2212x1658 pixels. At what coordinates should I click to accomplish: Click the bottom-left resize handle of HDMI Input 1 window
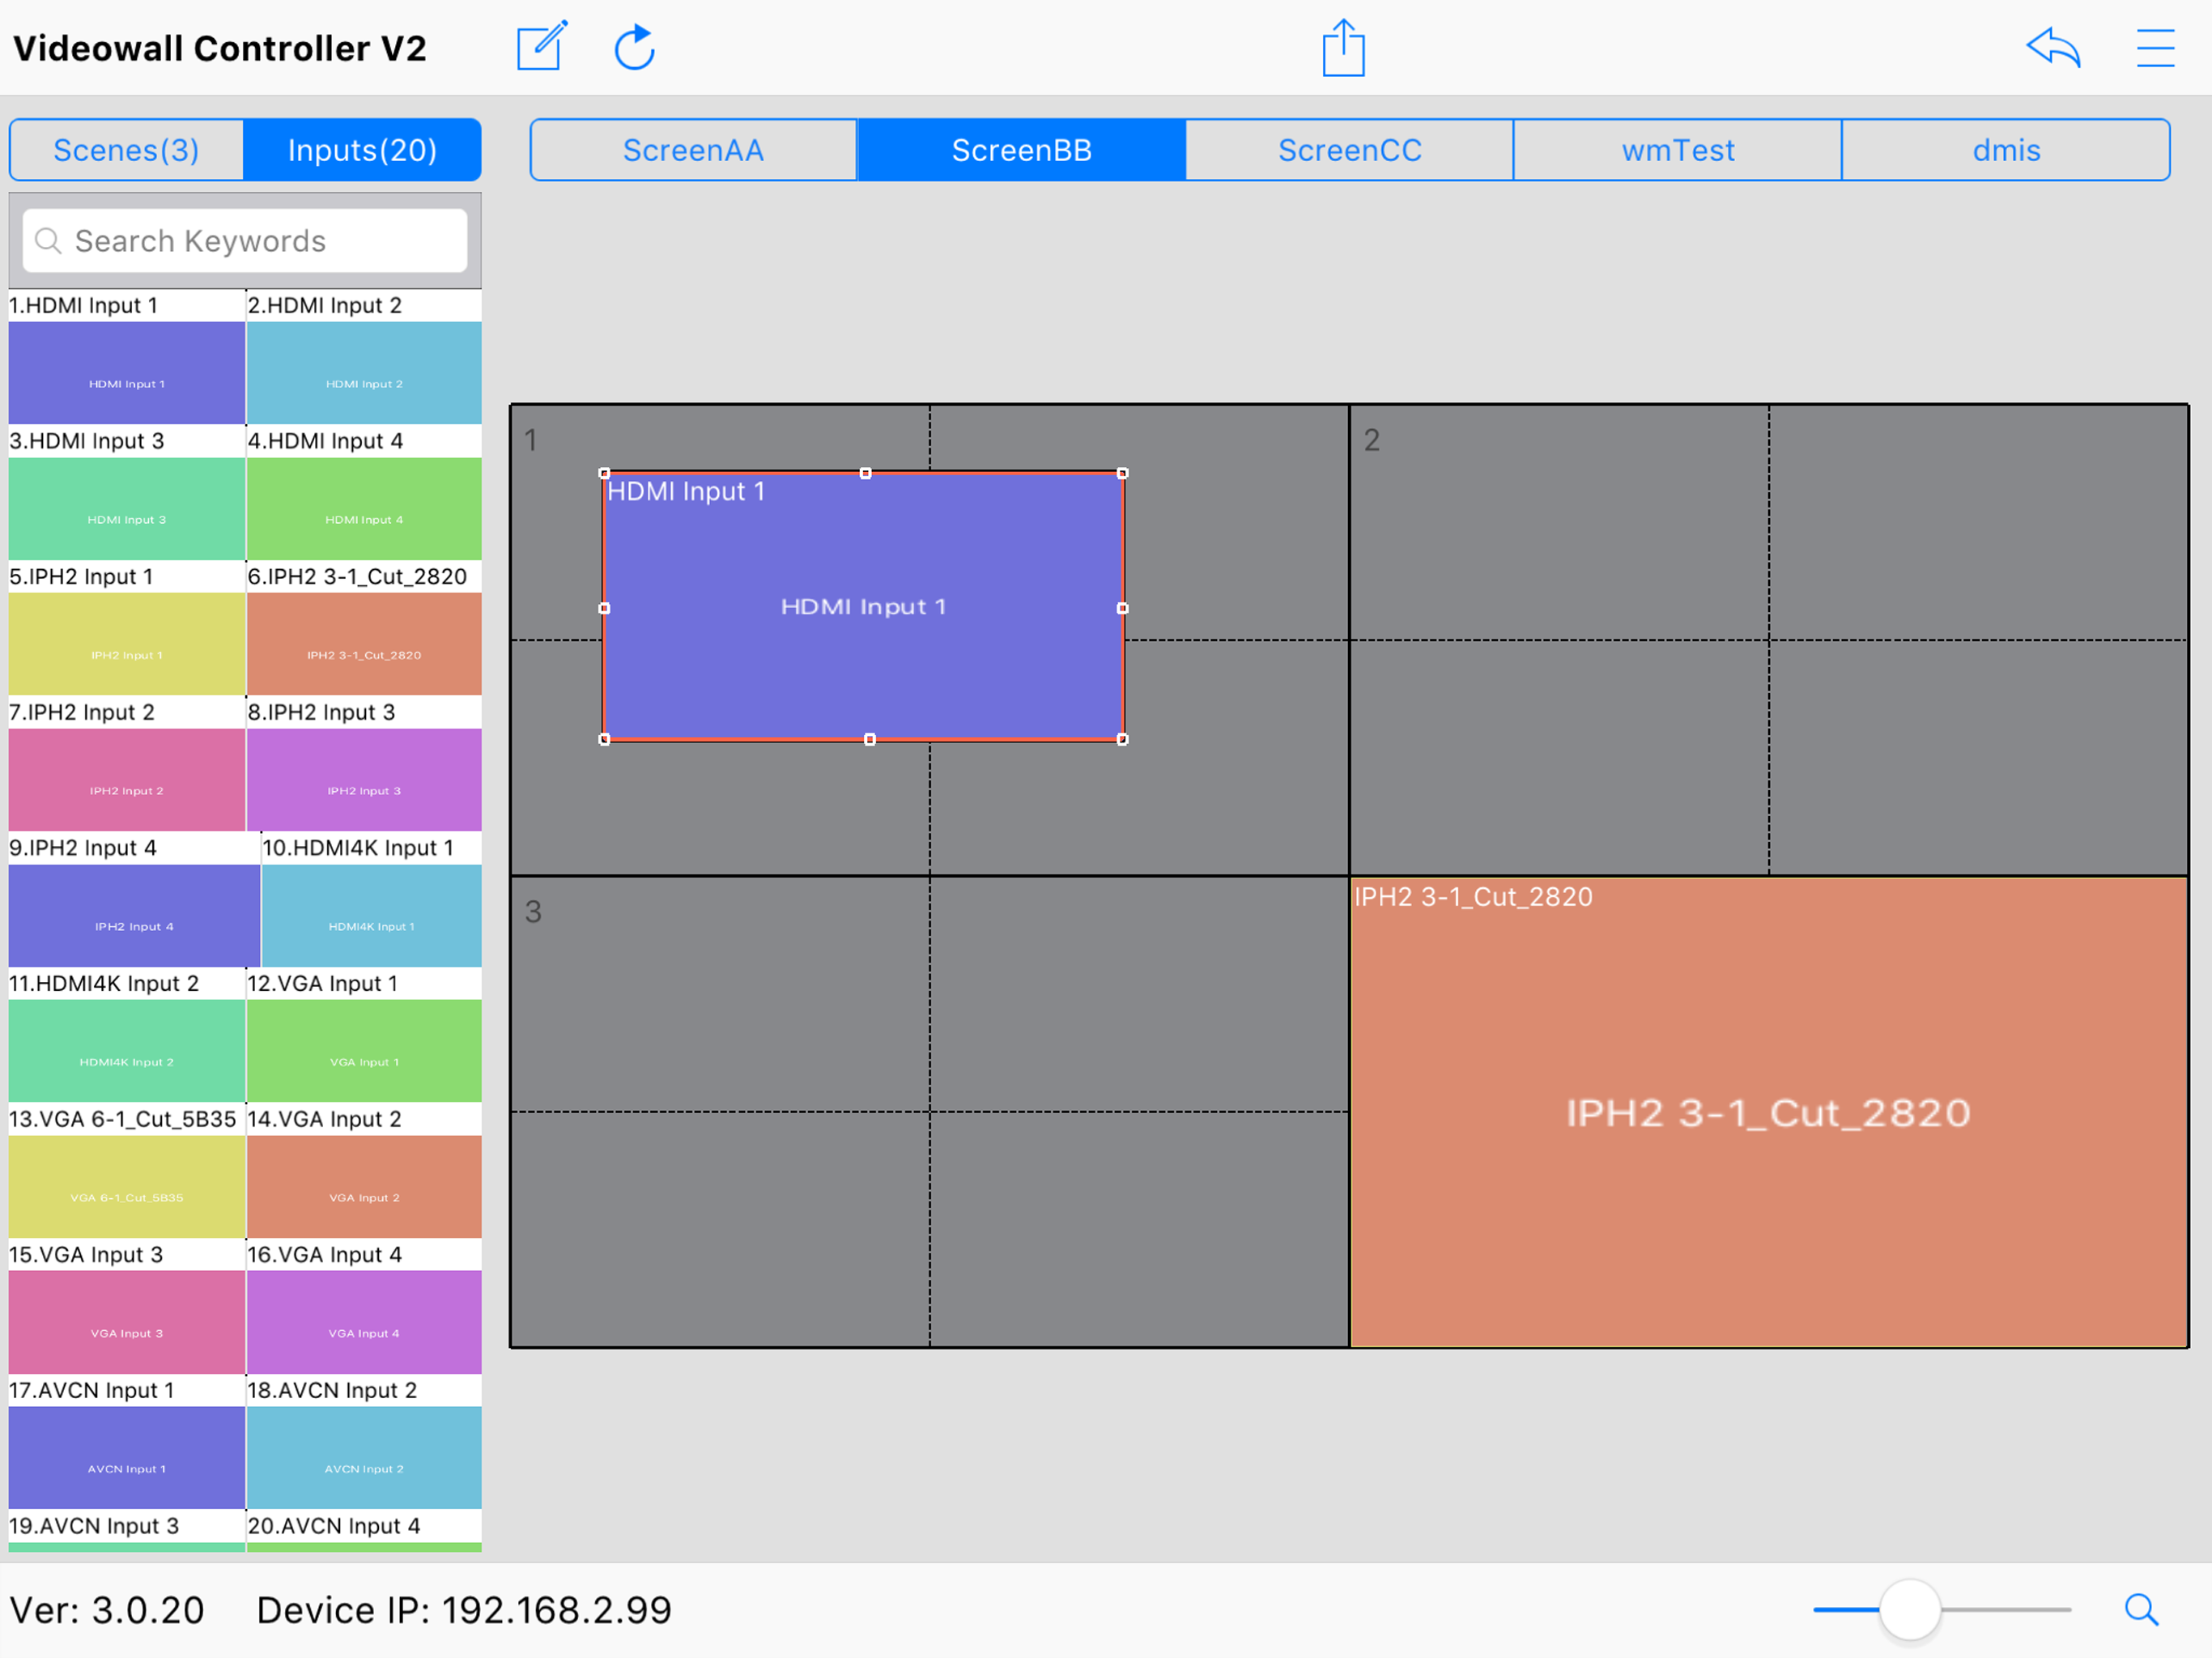[x=604, y=740]
